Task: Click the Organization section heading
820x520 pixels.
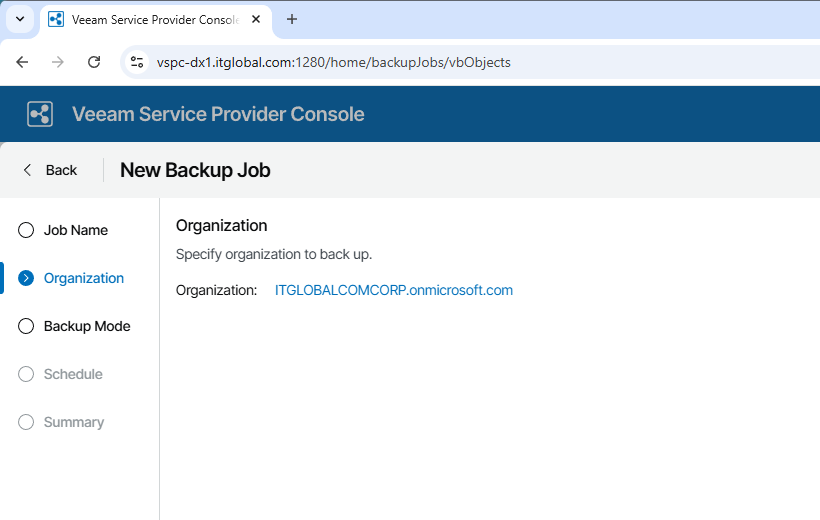Action: [221, 225]
